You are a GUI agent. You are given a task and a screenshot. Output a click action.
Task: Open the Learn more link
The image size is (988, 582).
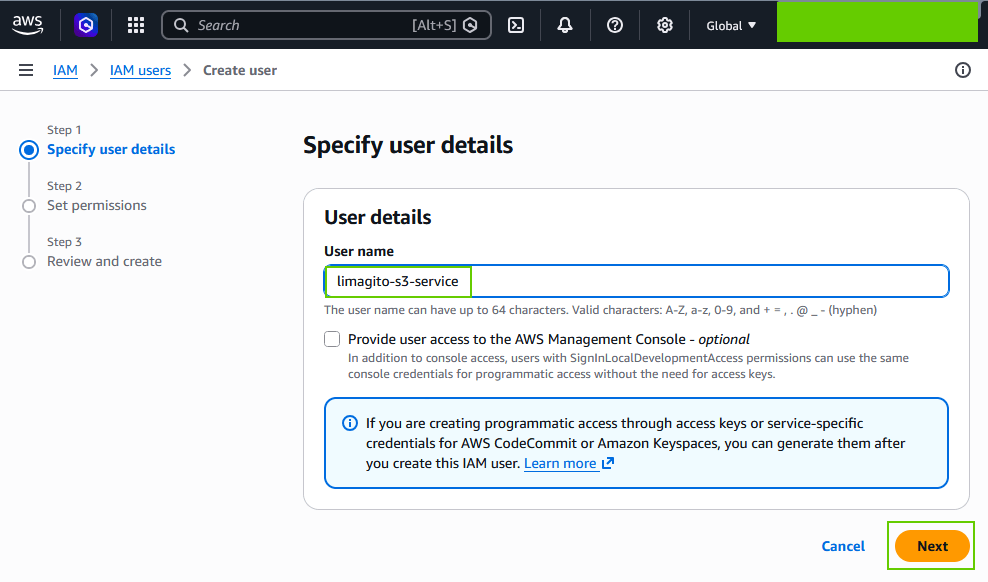[x=560, y=463]
